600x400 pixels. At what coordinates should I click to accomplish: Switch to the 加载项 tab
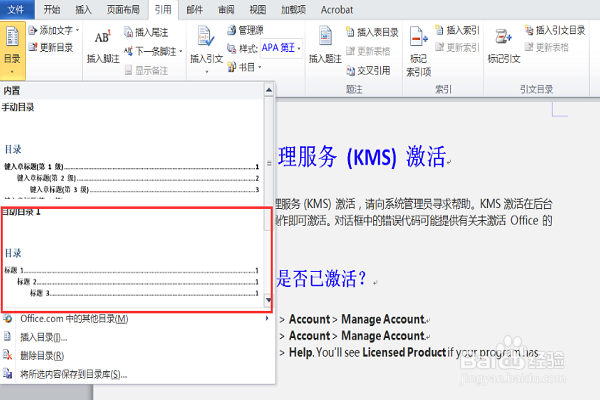click(x=293, y=10)
